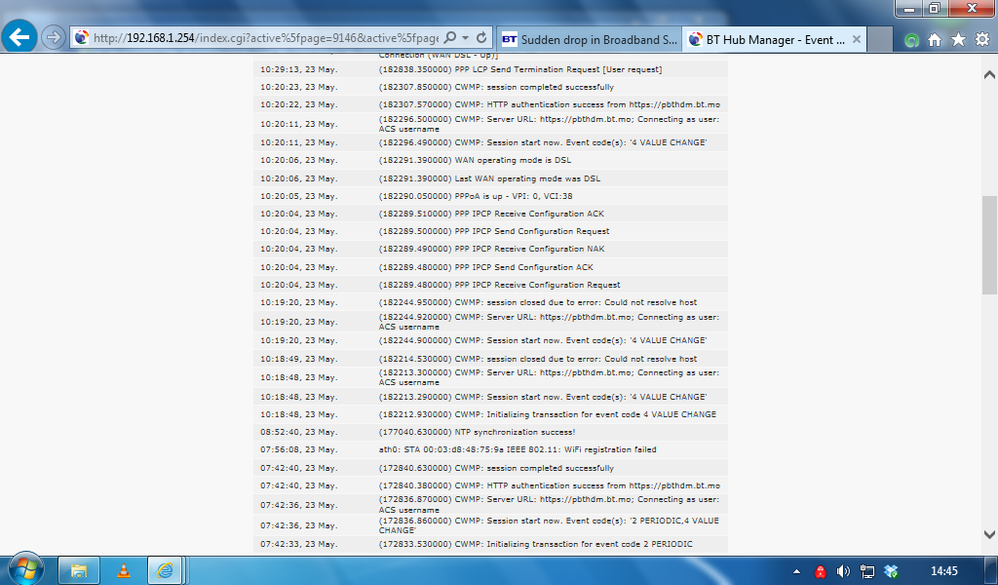
Task: Open Windows Explorer from the taskbar
Action: coord(78,570)
